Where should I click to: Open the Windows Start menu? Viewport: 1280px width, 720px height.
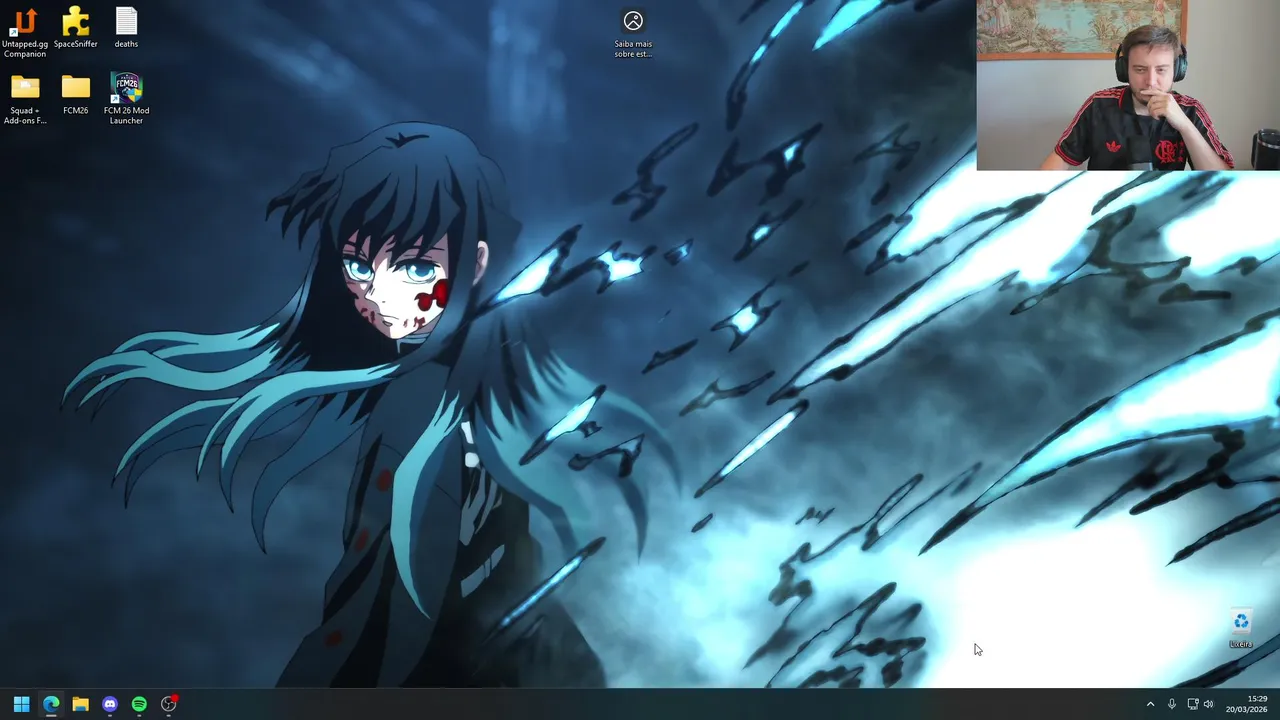[x=21, y=704]
